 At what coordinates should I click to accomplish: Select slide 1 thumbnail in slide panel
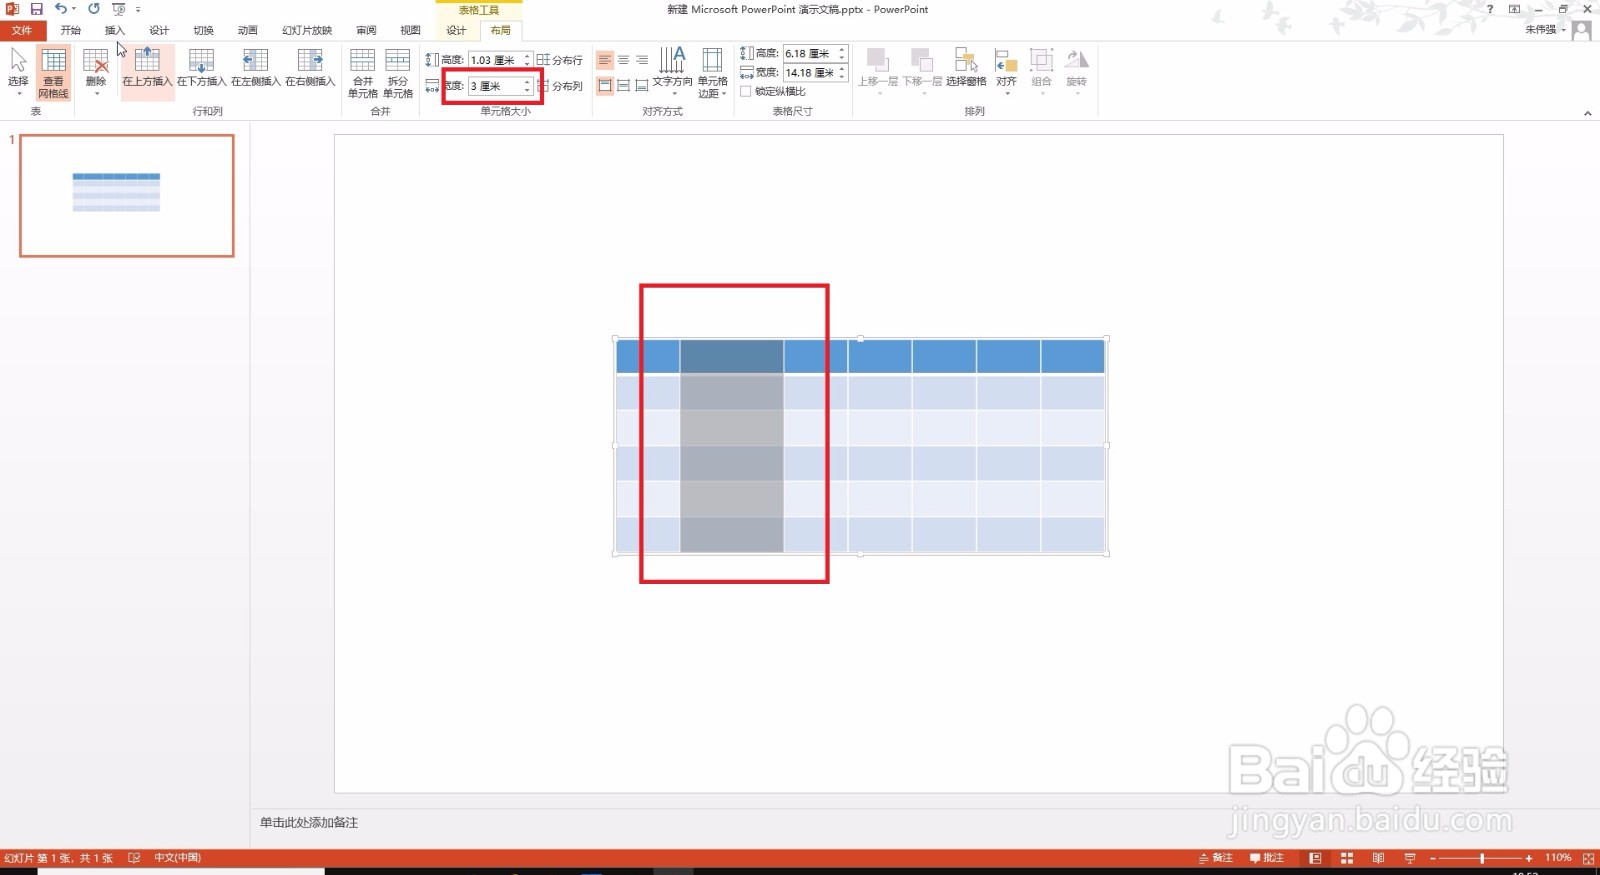pos(127,196)
